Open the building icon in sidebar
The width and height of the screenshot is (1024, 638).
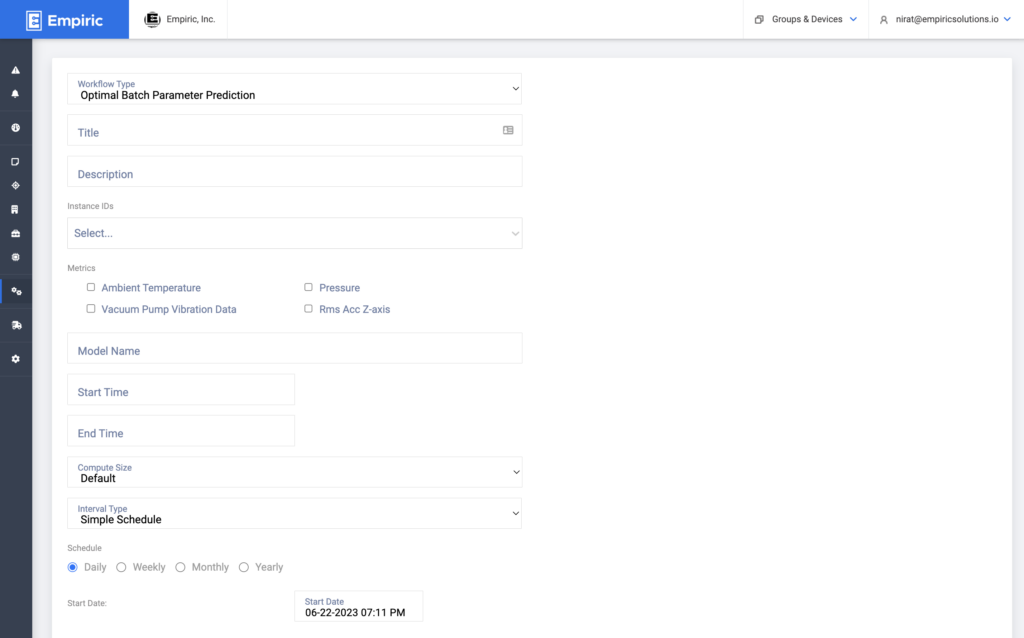click(x=16, y=210)
